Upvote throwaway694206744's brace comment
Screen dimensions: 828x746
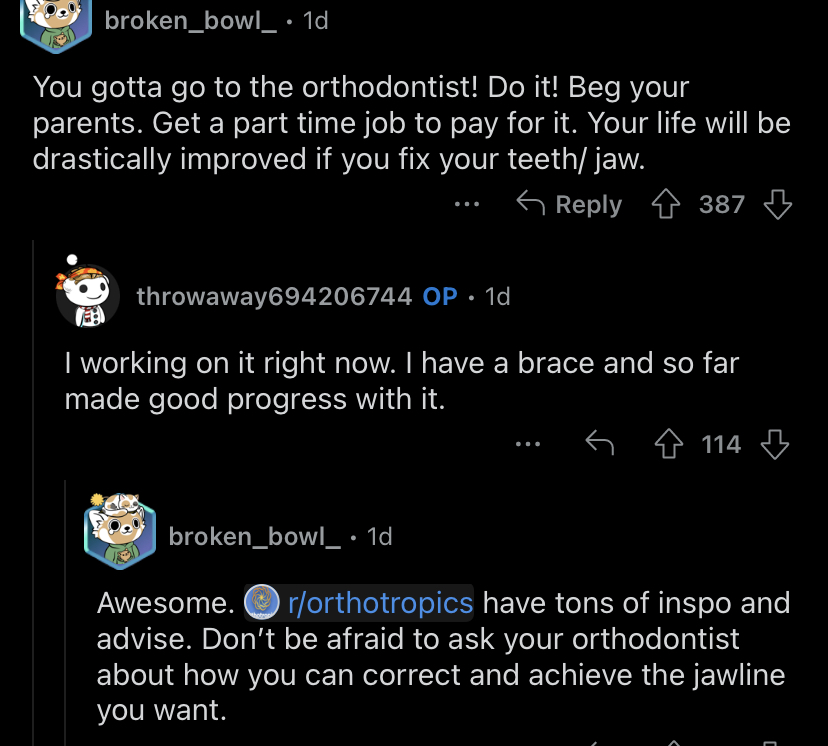(669, 444)
